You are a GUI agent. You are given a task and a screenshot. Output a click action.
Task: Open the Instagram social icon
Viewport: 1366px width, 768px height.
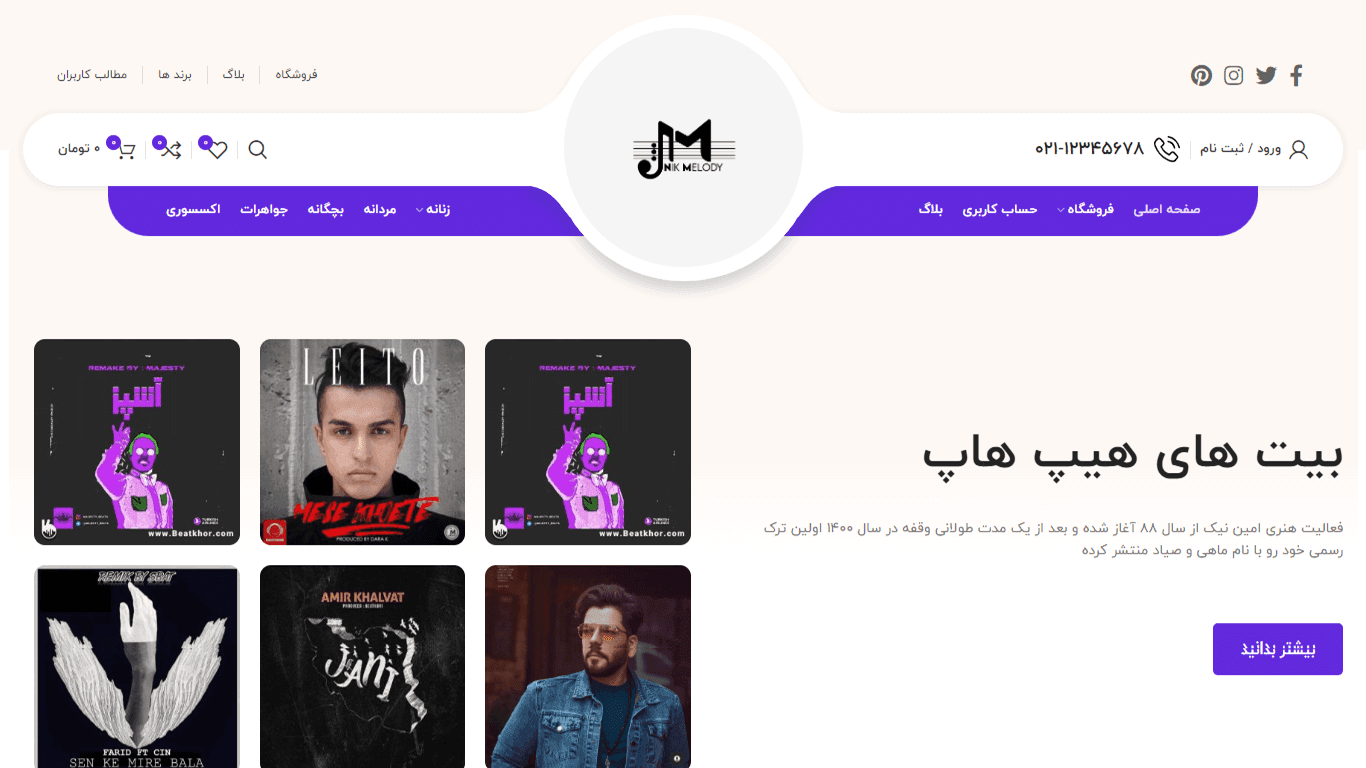coord(1234,75)
